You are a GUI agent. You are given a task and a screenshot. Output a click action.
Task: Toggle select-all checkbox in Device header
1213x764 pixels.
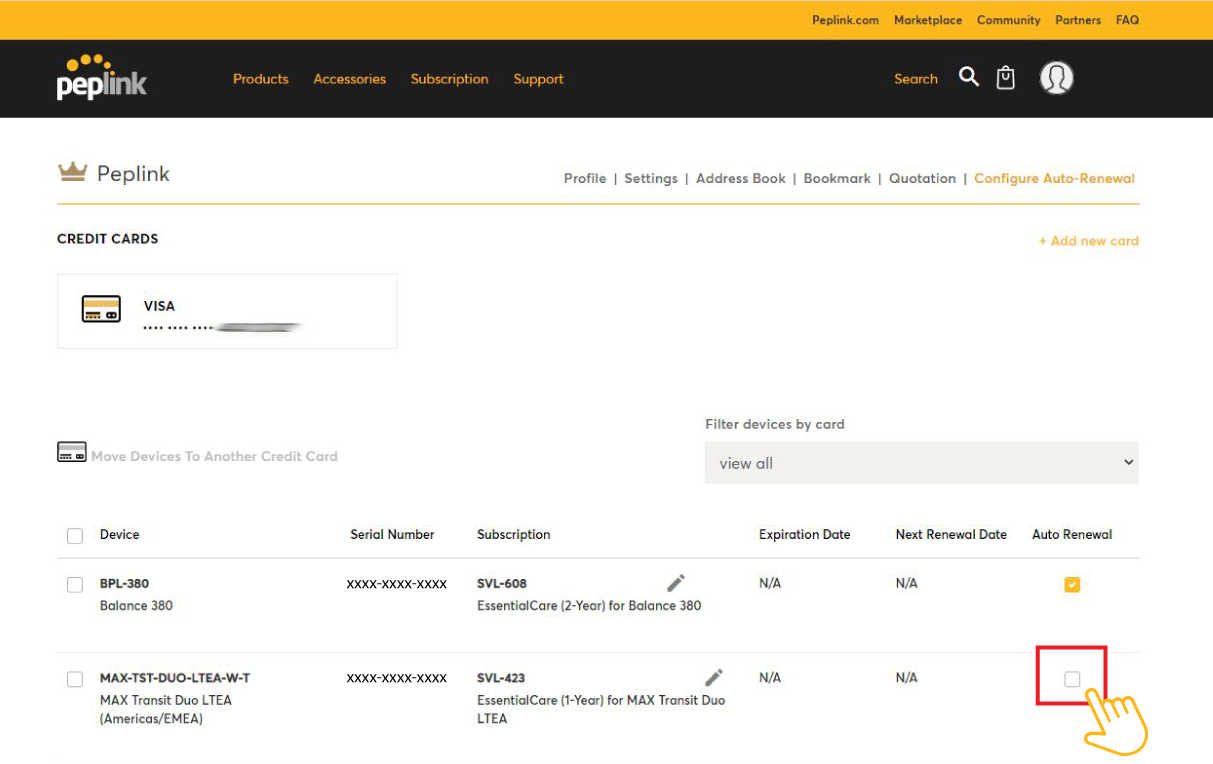75,536
